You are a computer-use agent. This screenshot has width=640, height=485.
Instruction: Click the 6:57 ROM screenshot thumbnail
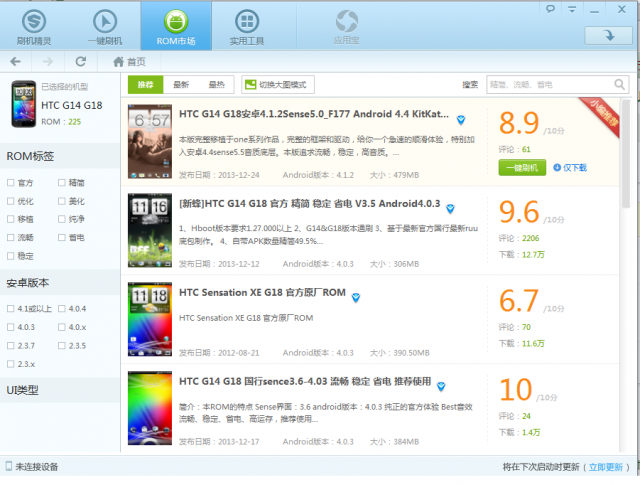(150, 141)
